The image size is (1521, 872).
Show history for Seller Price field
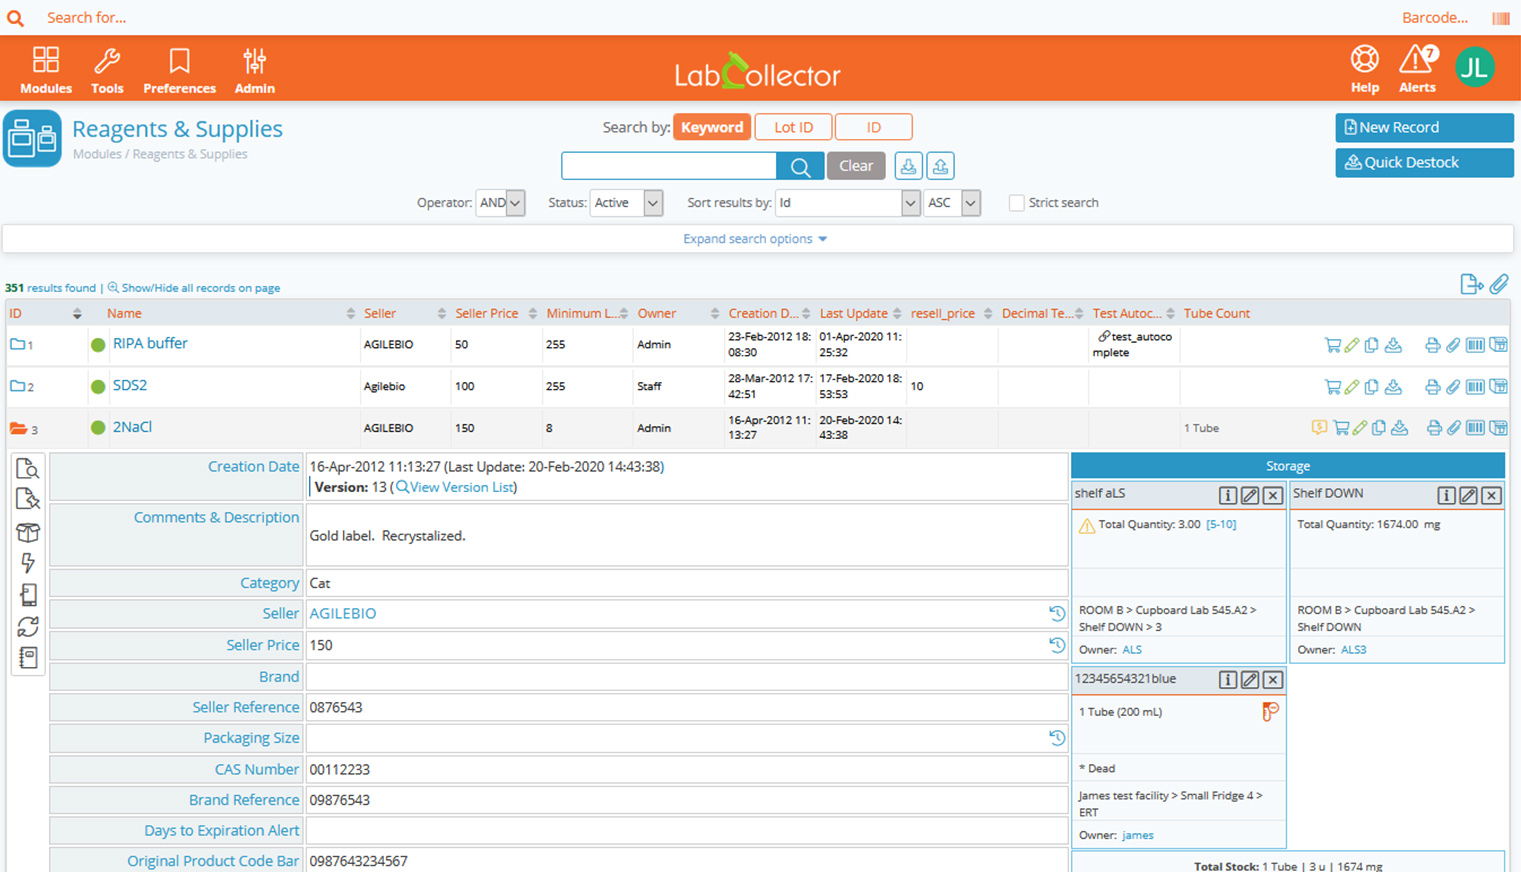coord(1056,645)
